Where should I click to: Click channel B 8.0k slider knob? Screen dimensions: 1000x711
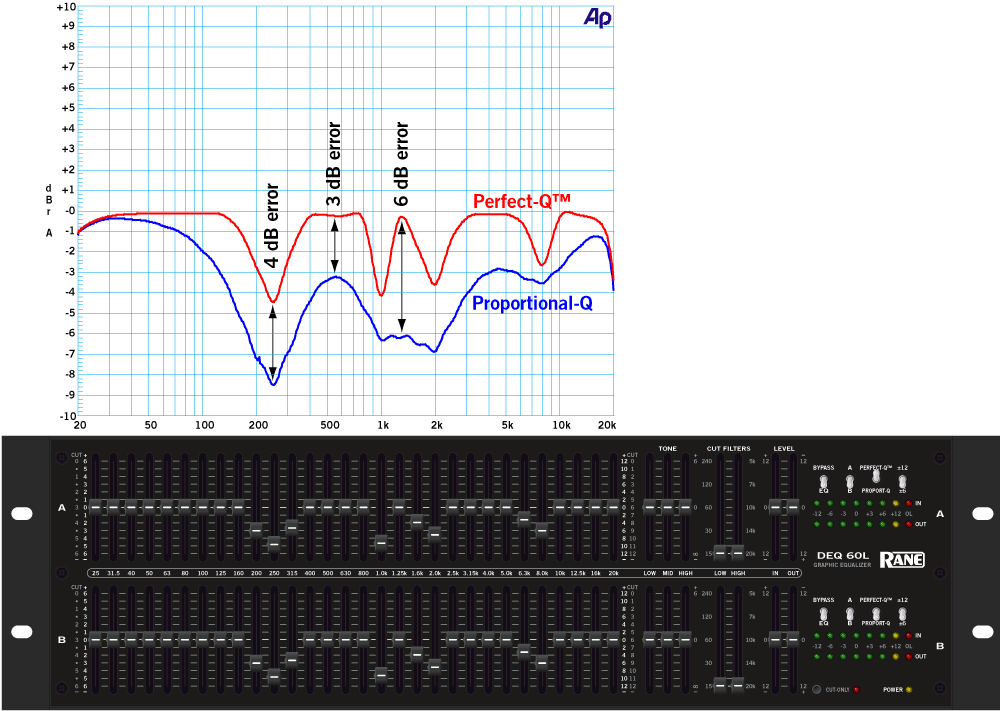[x=541, y=663]
